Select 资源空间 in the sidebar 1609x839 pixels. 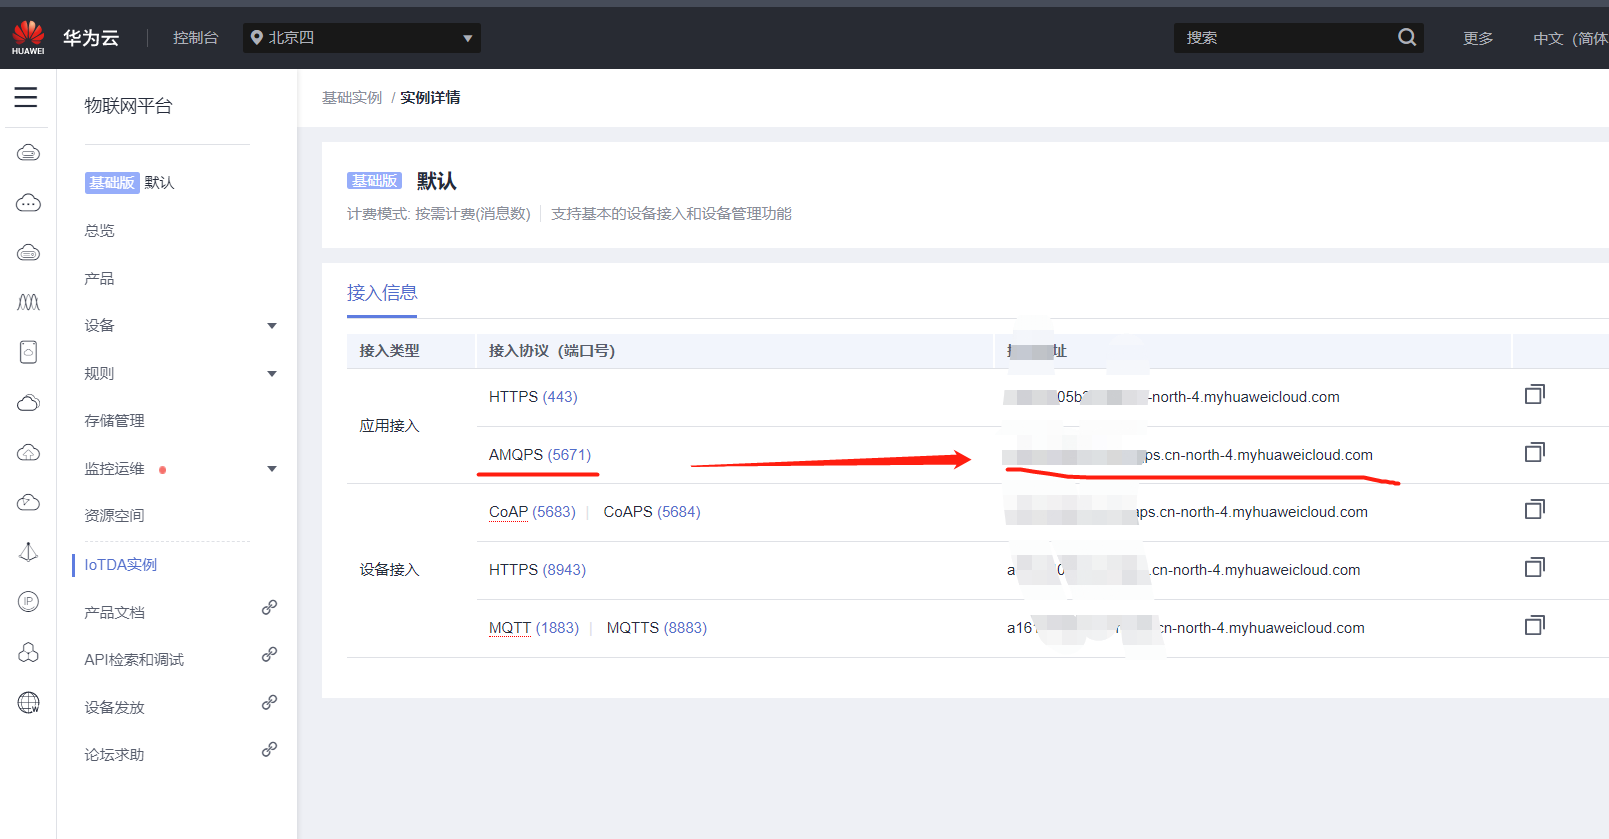point(114,516)
